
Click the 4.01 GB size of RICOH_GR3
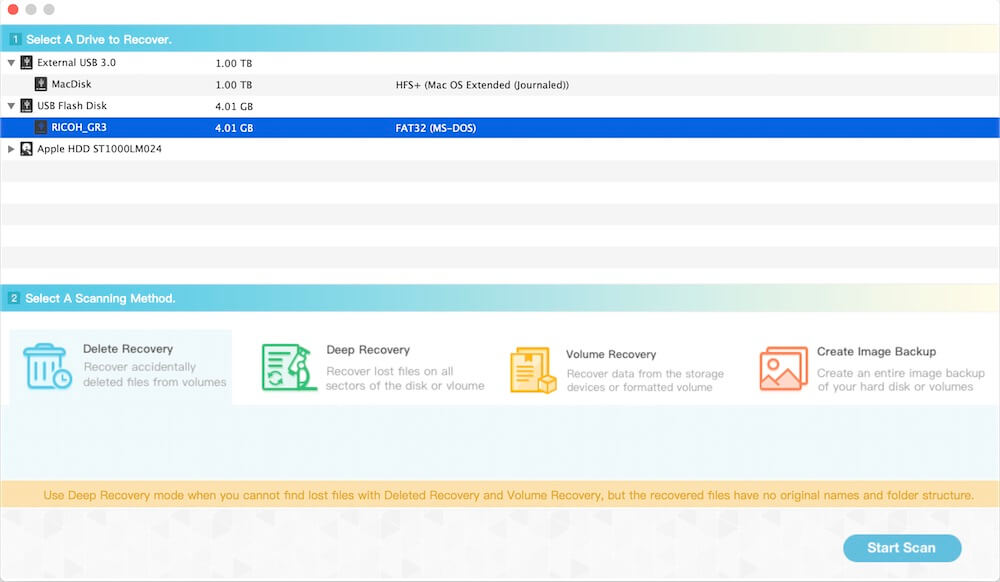tap(234, 128)
